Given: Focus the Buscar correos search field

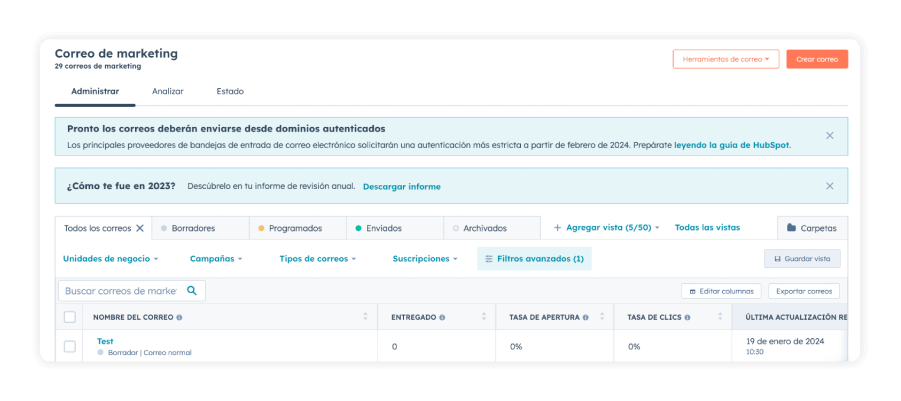Looking at the screenshot, I should [120, 291].
